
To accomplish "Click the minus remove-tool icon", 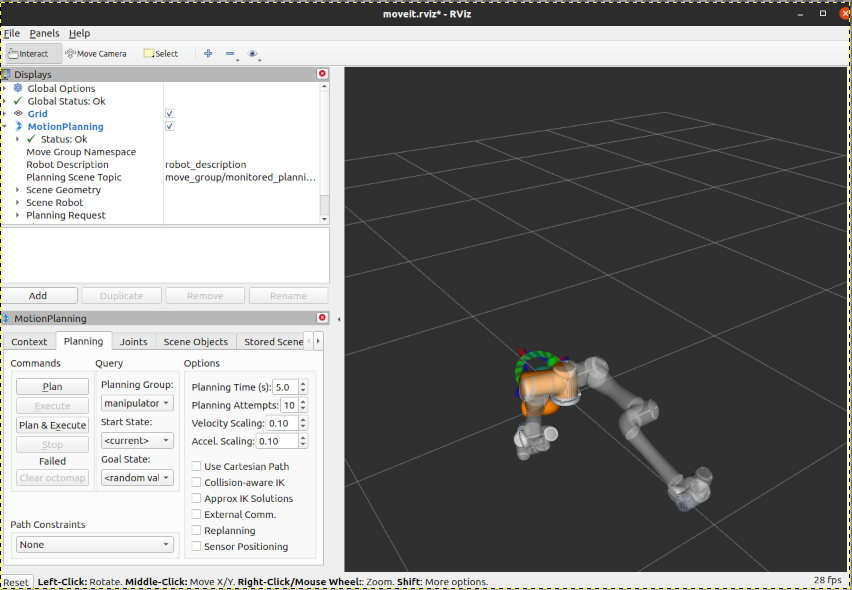I will click(230, 53).
